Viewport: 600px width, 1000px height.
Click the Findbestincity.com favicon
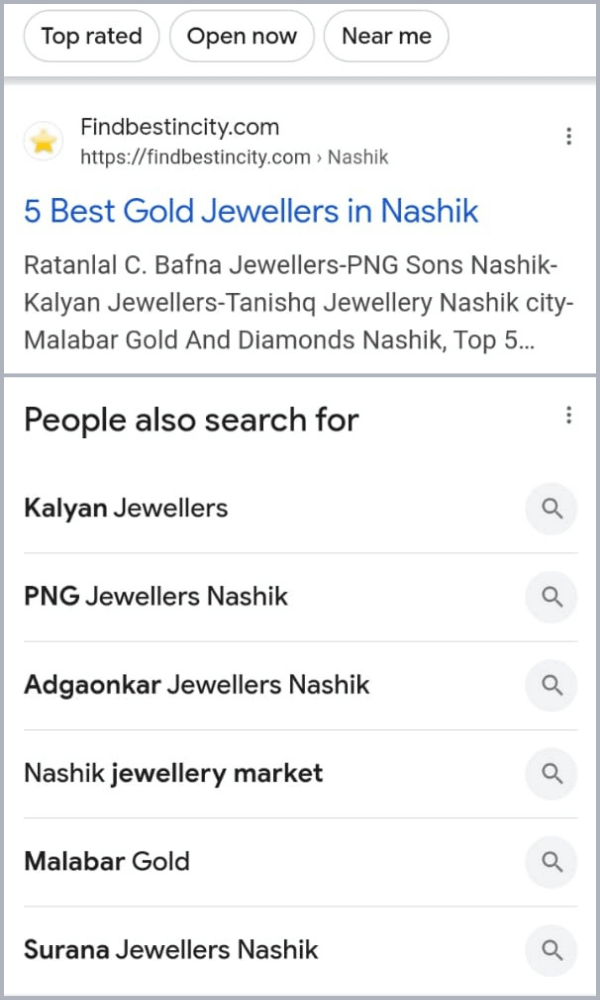click(x=43, y=141)
